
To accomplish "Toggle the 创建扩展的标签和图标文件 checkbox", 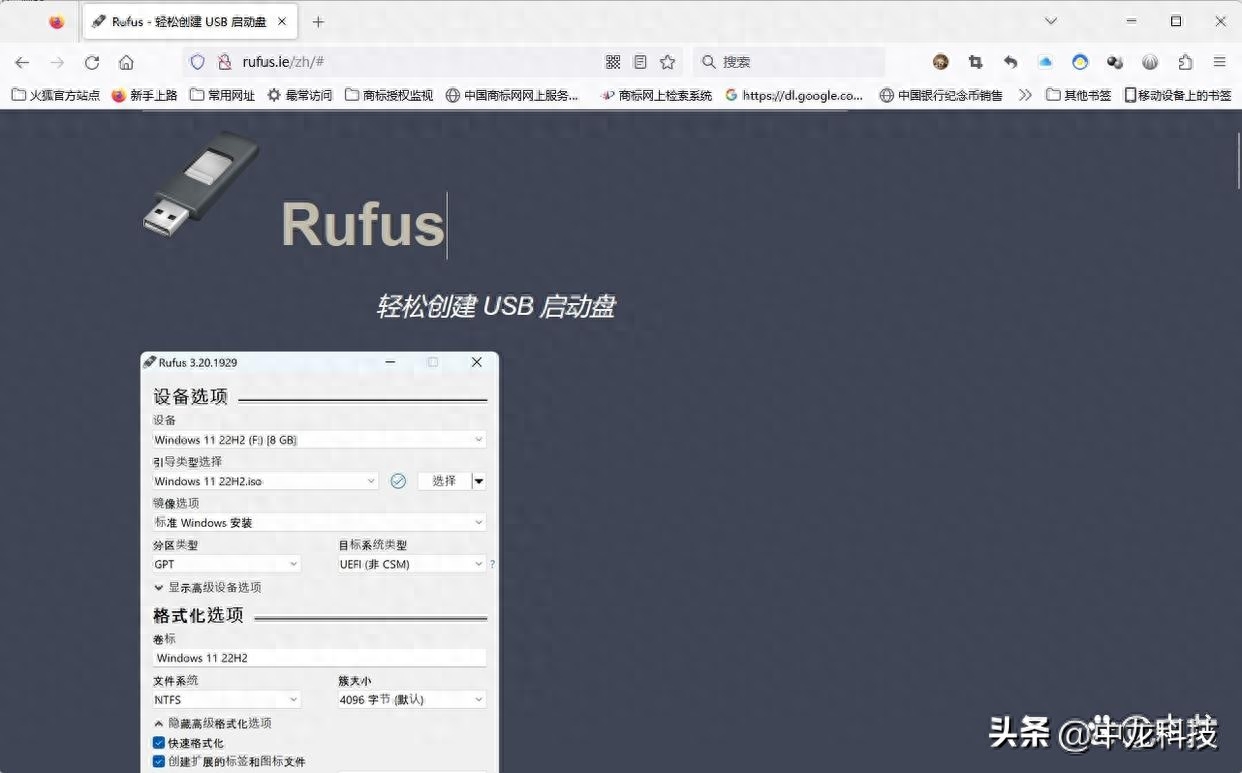I will click(x=158, y=761).
